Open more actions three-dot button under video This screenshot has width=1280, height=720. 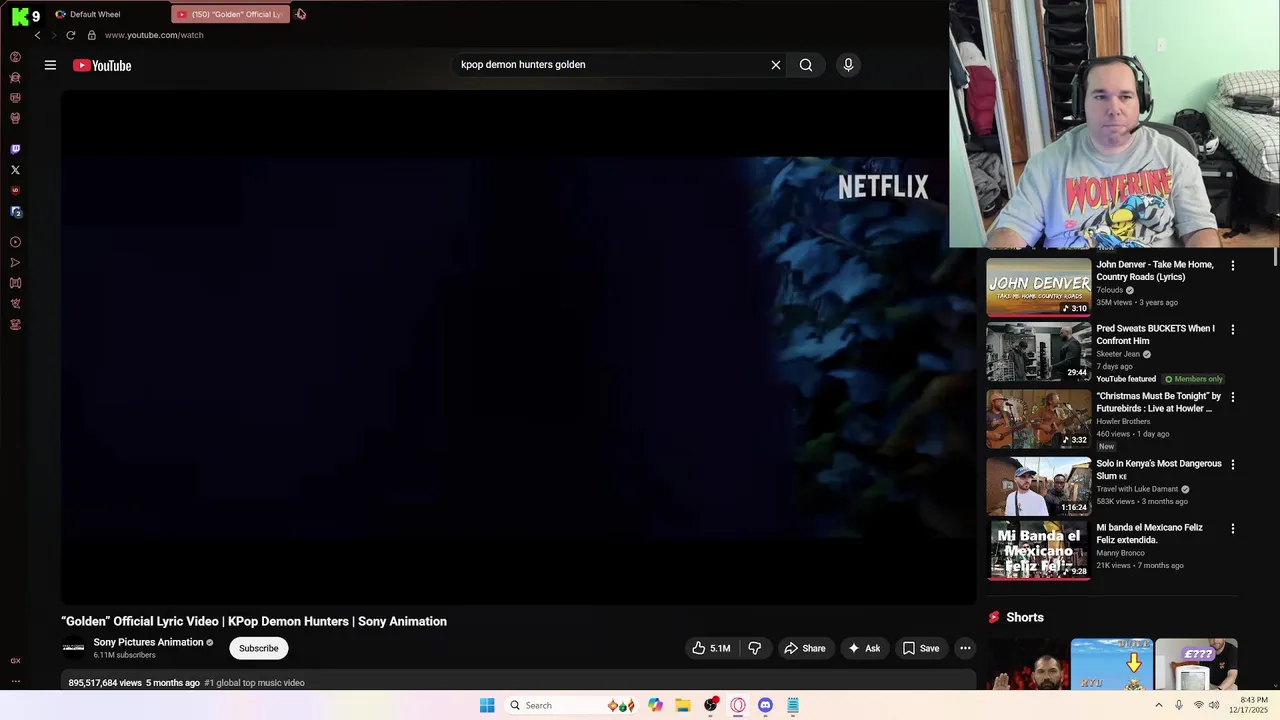pyautogui.click(x=965, y=648)
